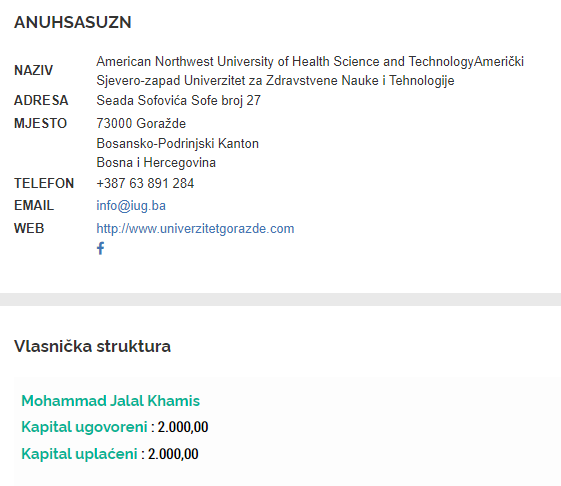Click the ANUHSASUZN heading
Image resolution: width=561 pixels, height=486 pixels.
73,22
